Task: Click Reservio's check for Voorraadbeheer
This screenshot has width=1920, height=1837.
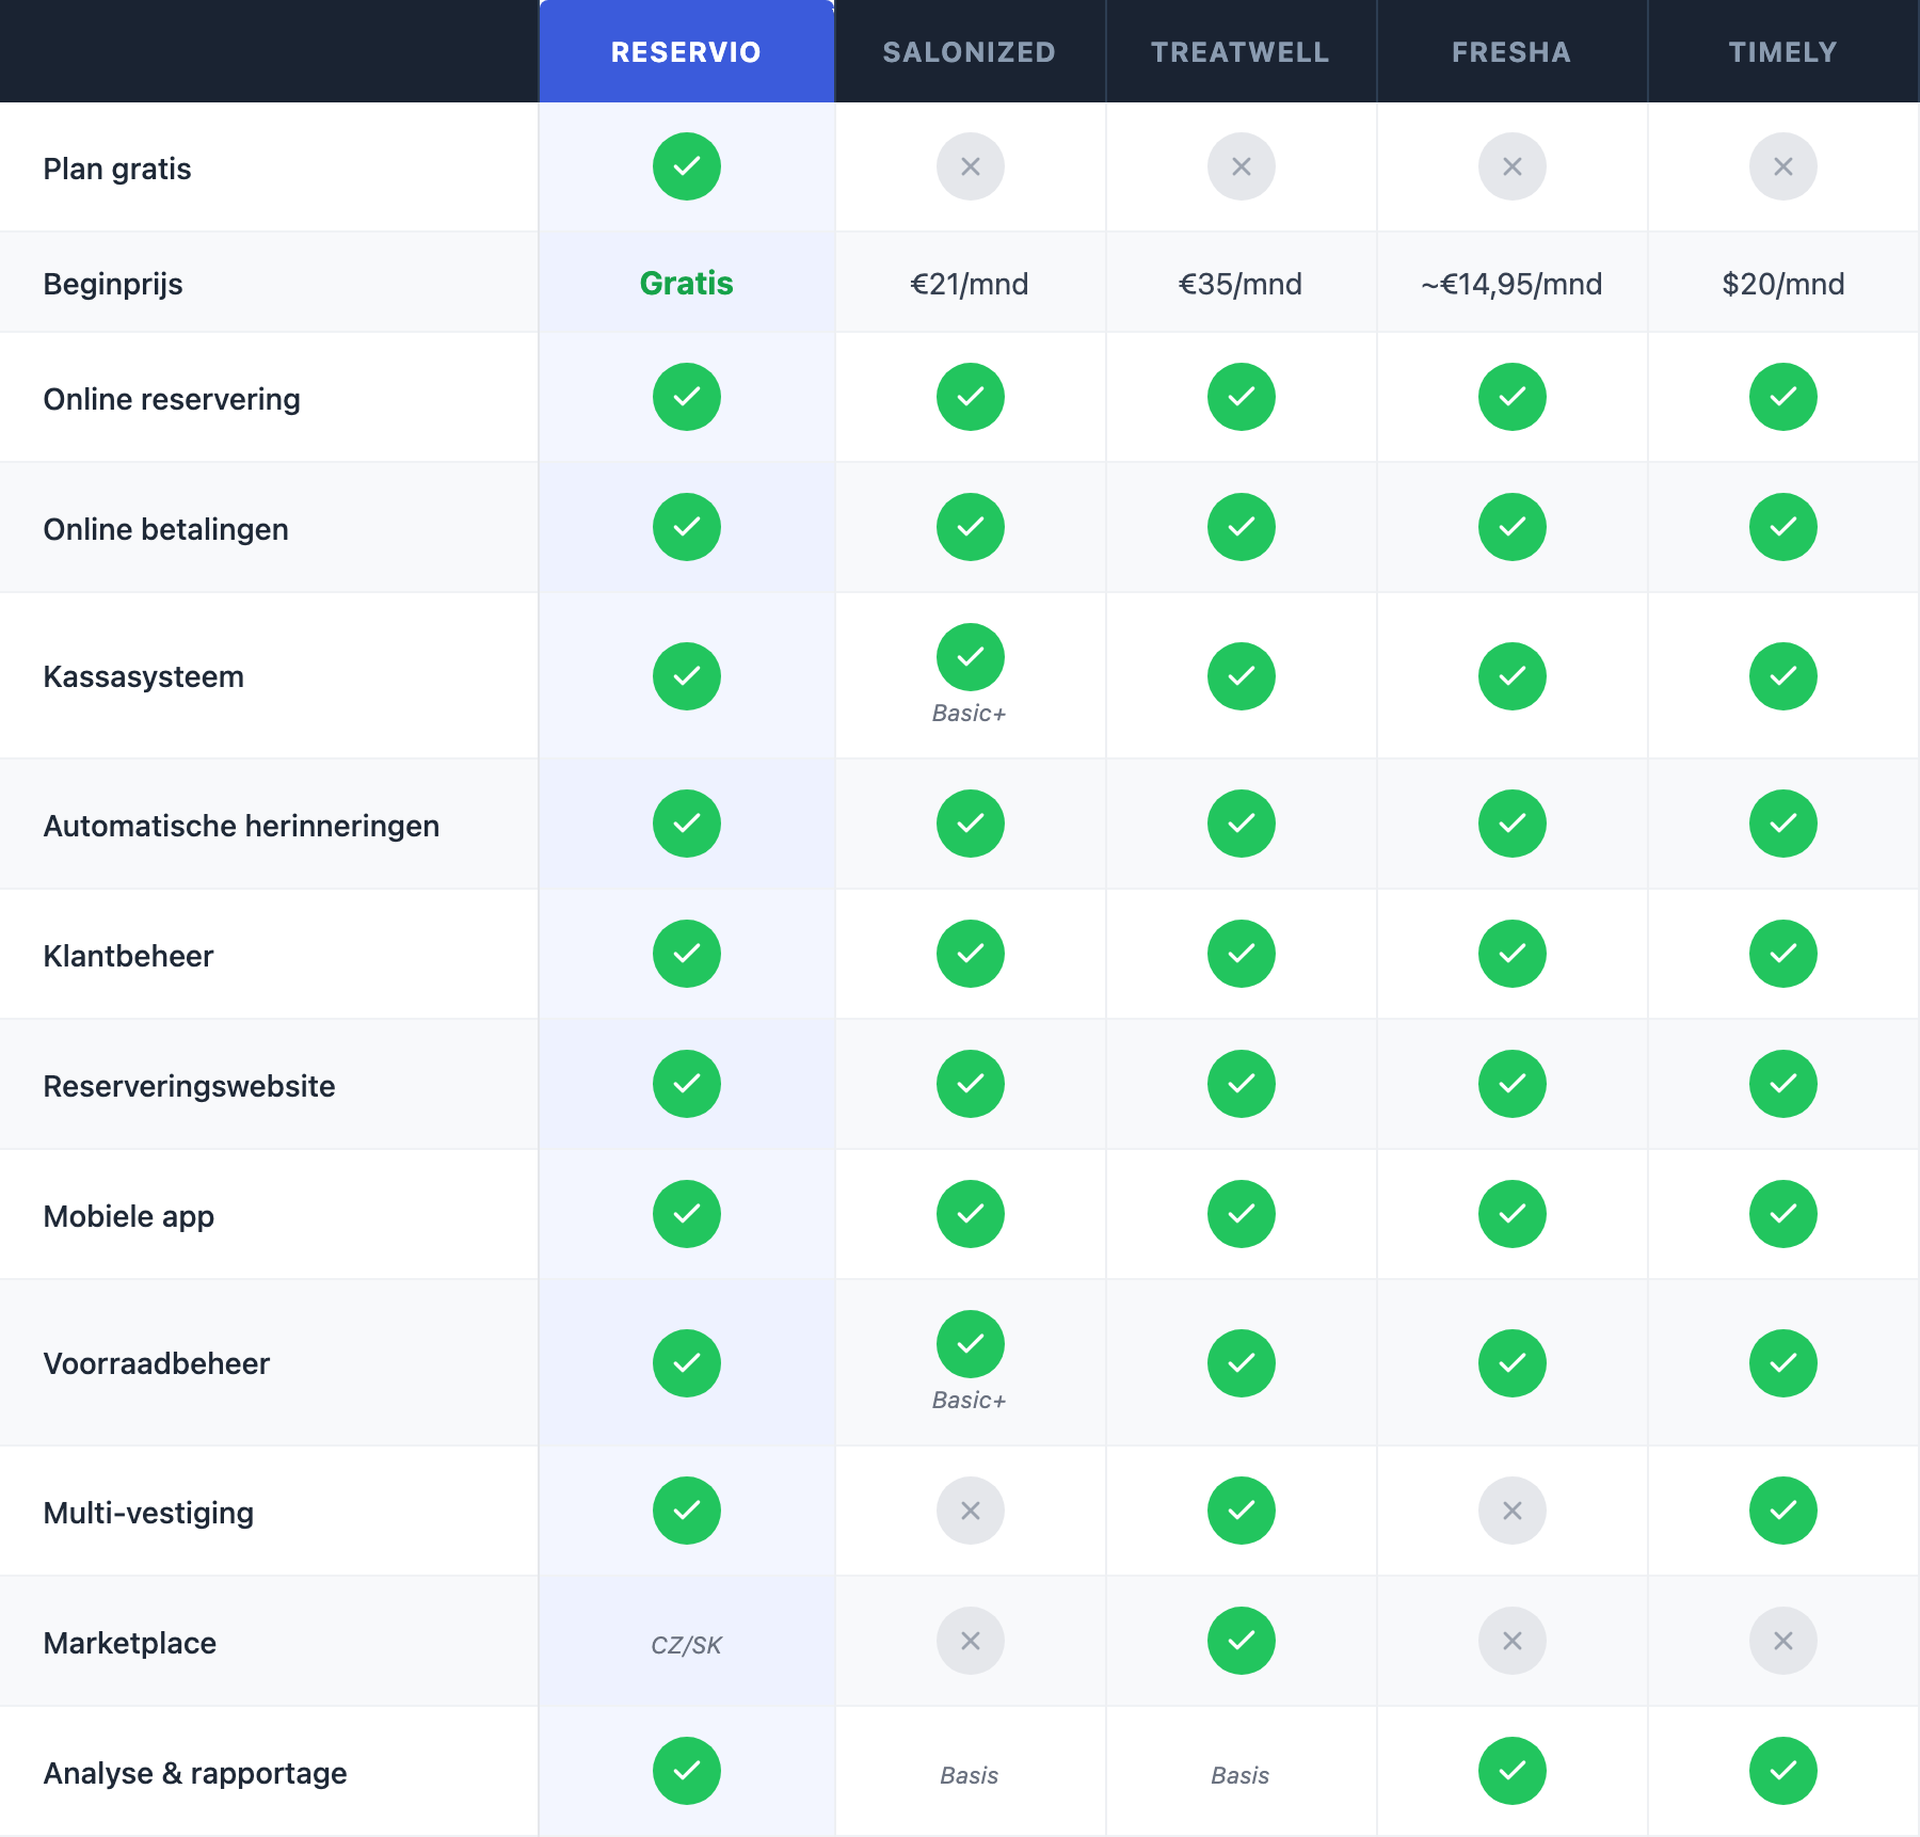Action: [x=687, y=1362]
